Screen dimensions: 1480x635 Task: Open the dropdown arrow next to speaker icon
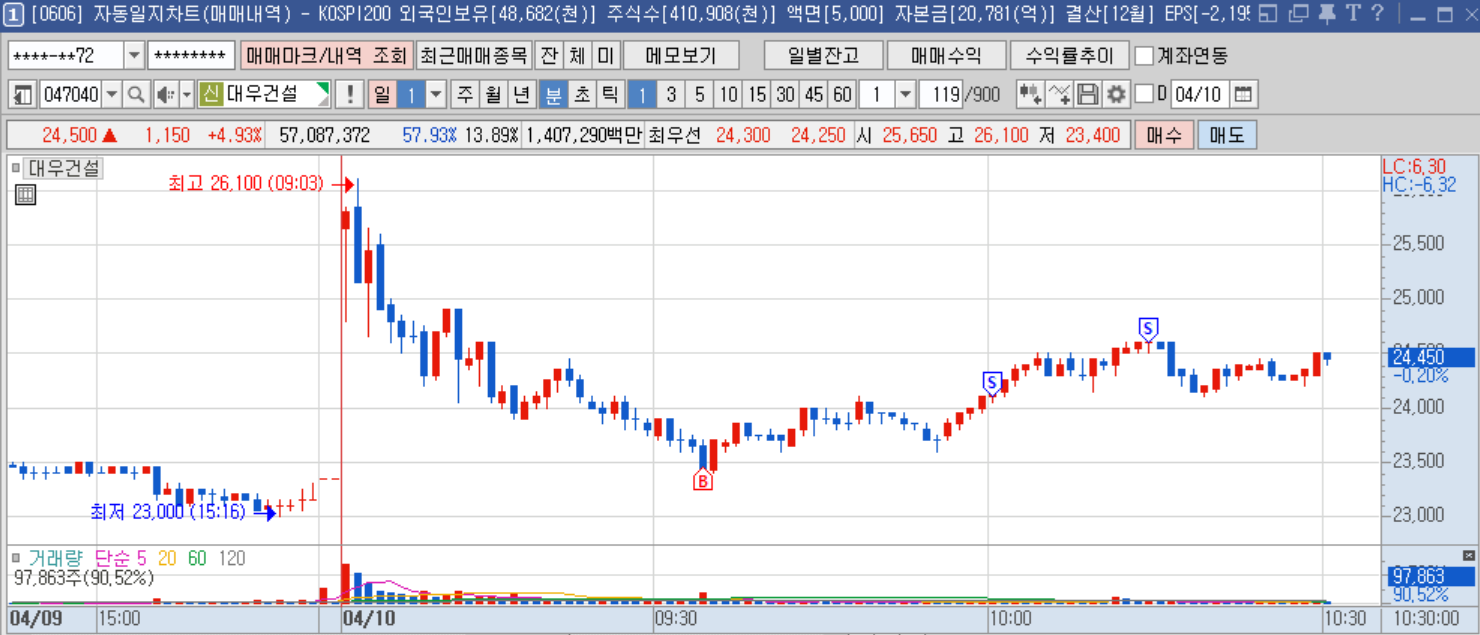[x=186, y=95]
